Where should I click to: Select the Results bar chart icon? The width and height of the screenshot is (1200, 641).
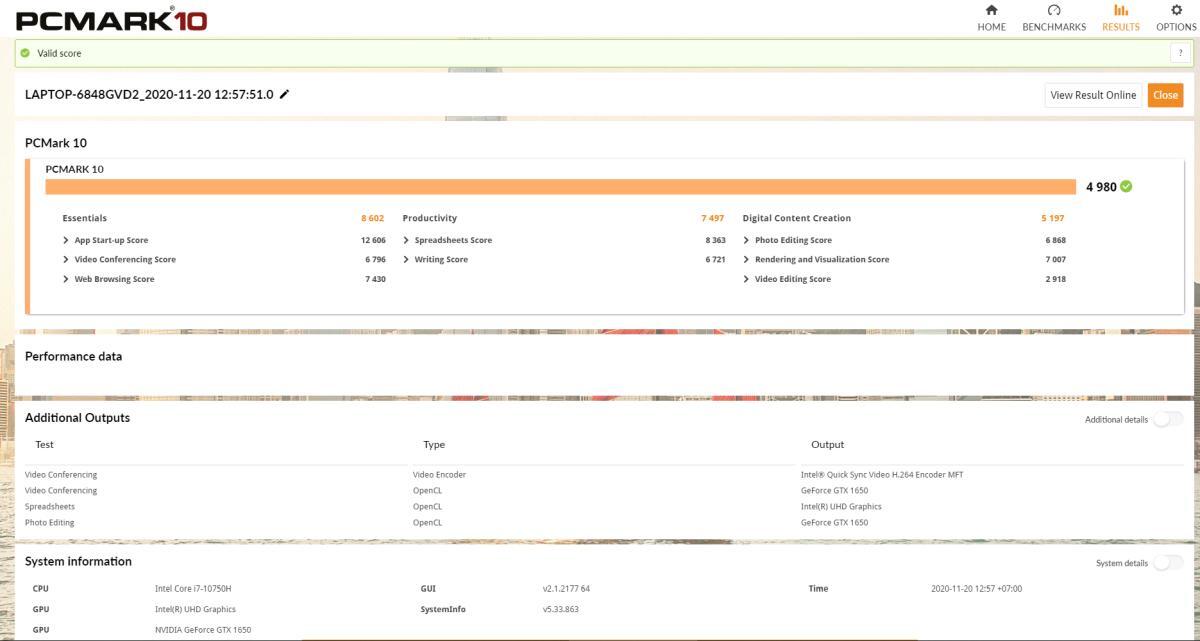click(1120, 9)
